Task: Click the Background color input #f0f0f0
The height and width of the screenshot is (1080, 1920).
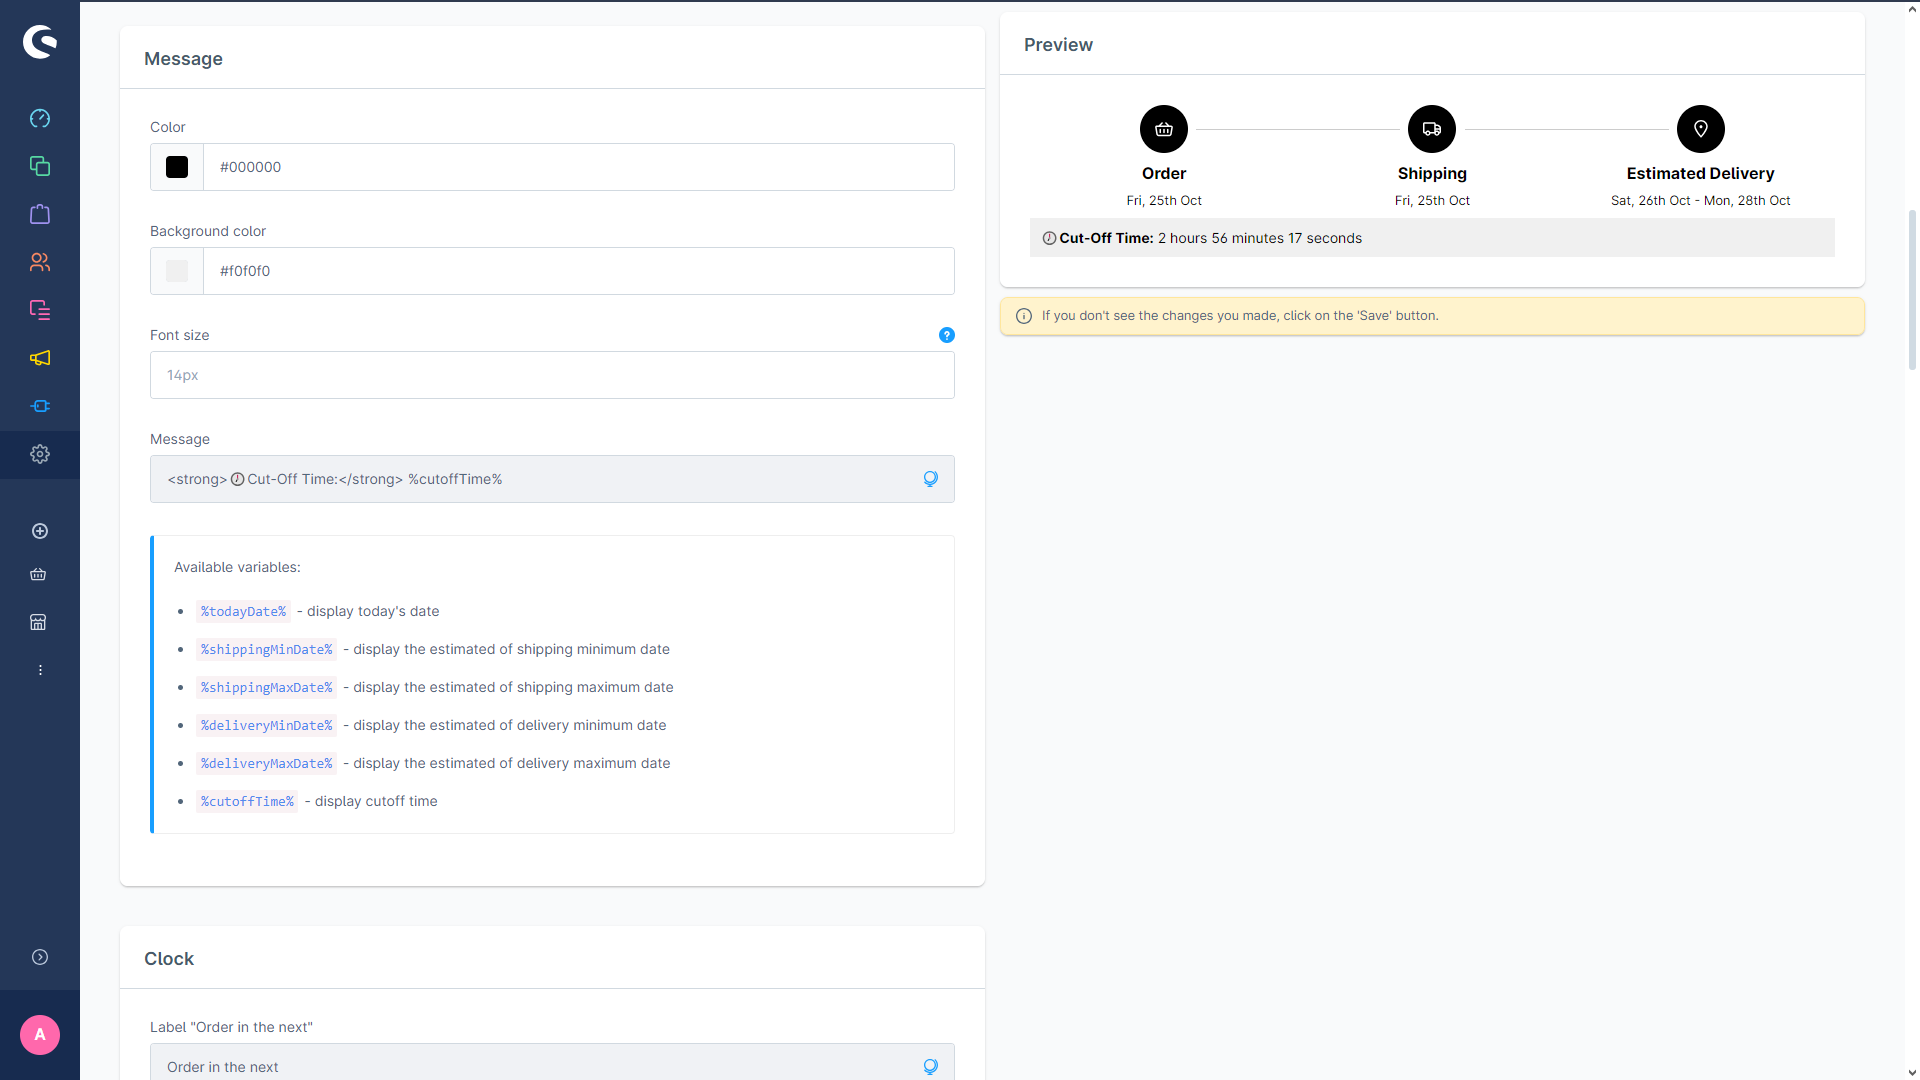Action: tap(579, 271)
